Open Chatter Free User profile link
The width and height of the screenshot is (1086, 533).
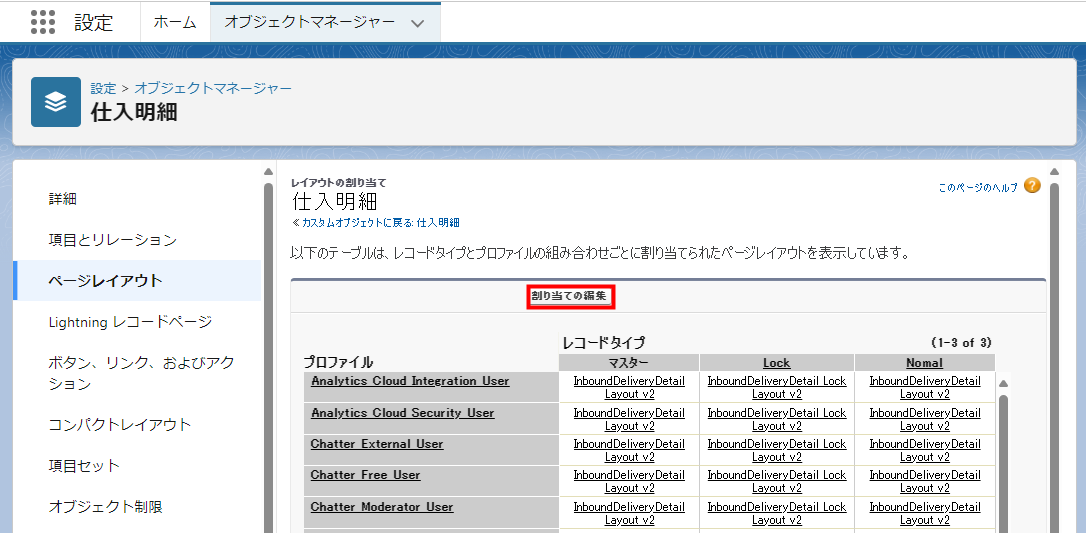[365, 475]
